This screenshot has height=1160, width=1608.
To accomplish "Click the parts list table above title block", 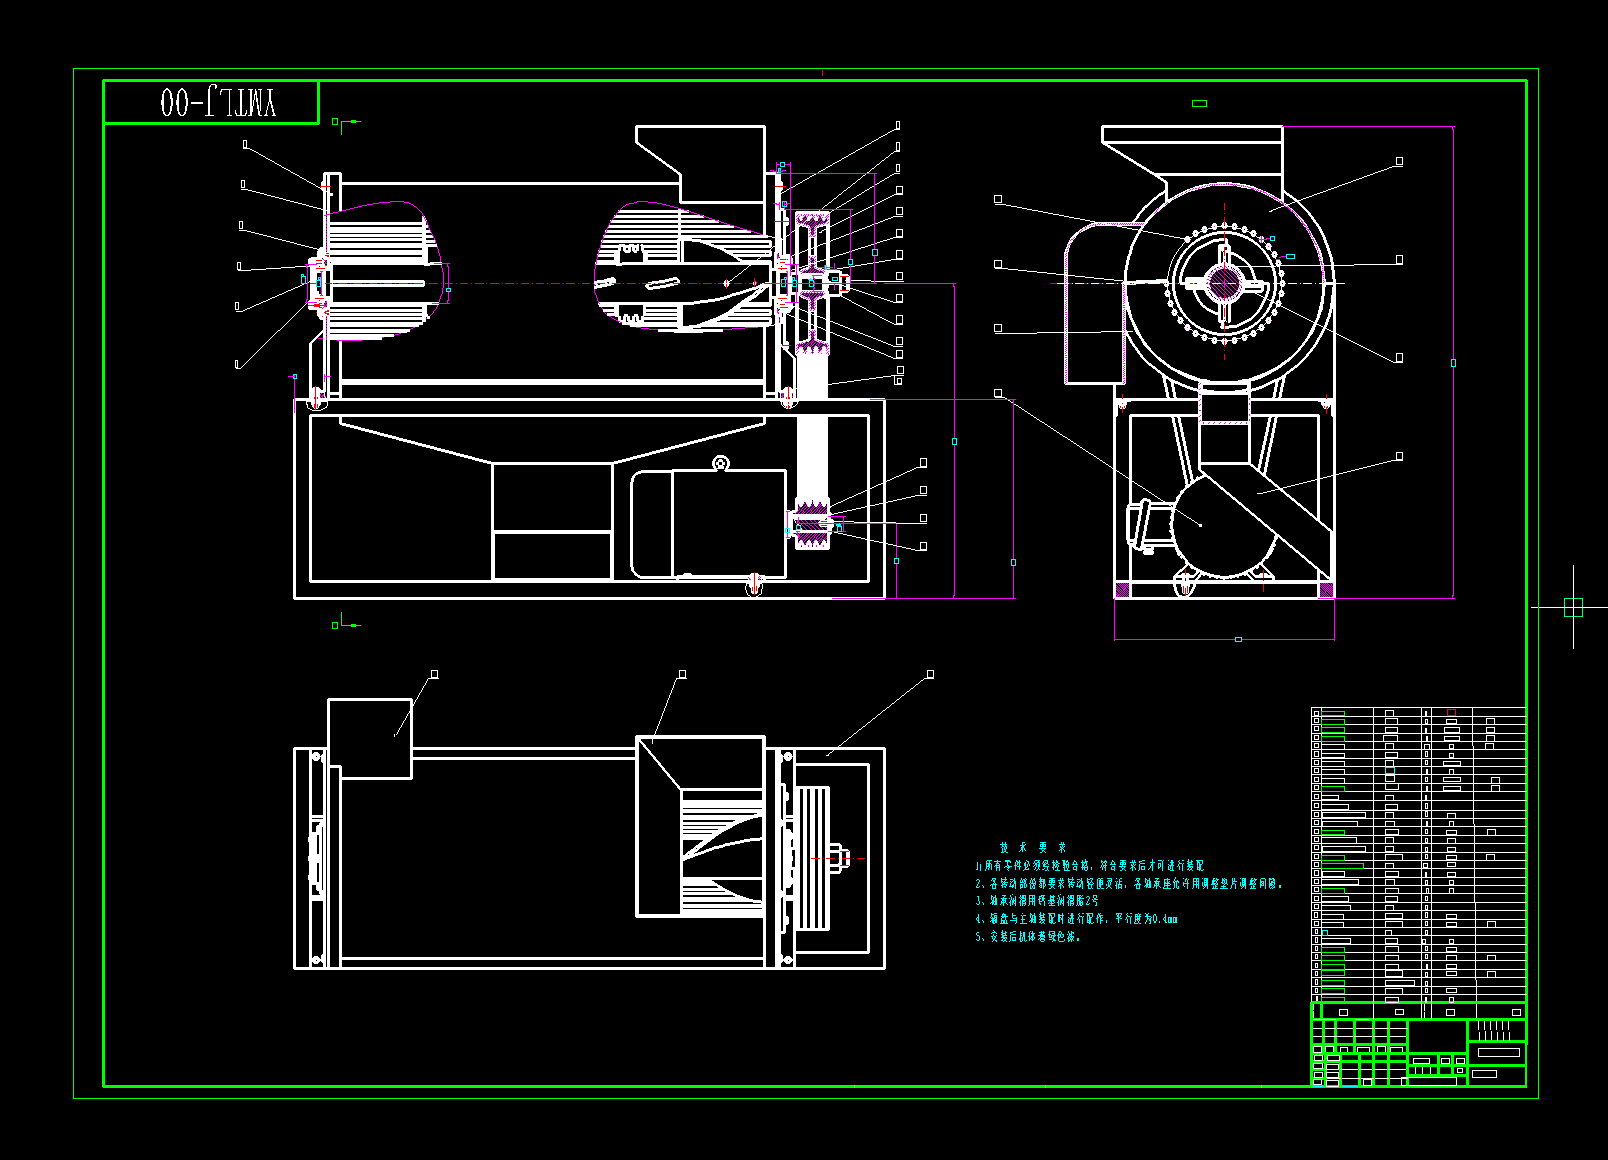I will click(1418, 854).
